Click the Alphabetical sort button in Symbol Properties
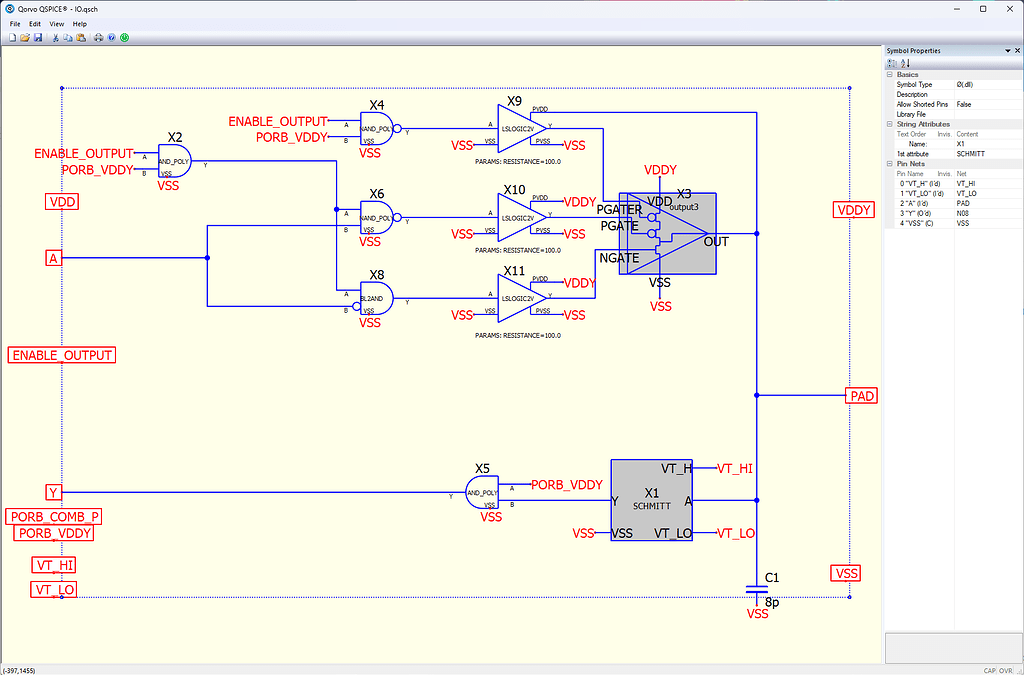 click(905, 63)
